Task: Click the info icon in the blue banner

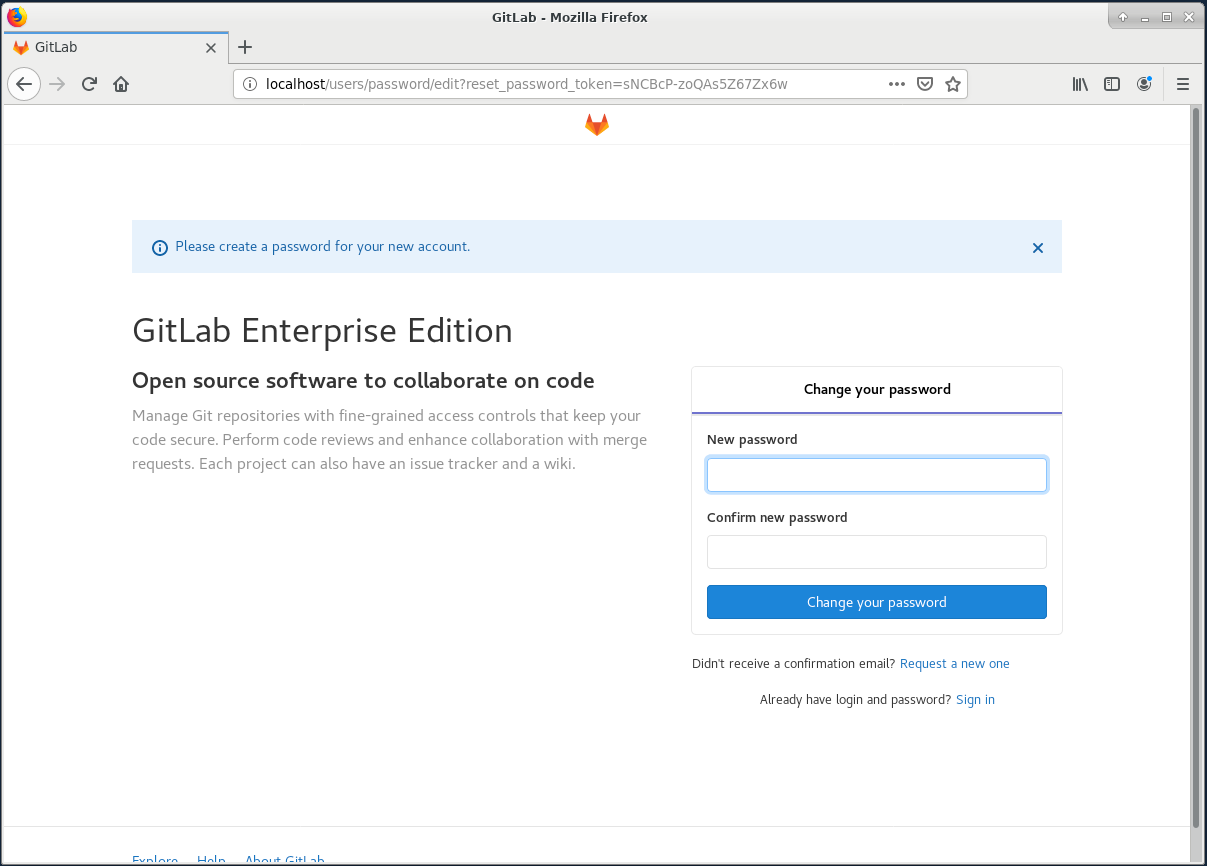Action: (x=160, y=247)
